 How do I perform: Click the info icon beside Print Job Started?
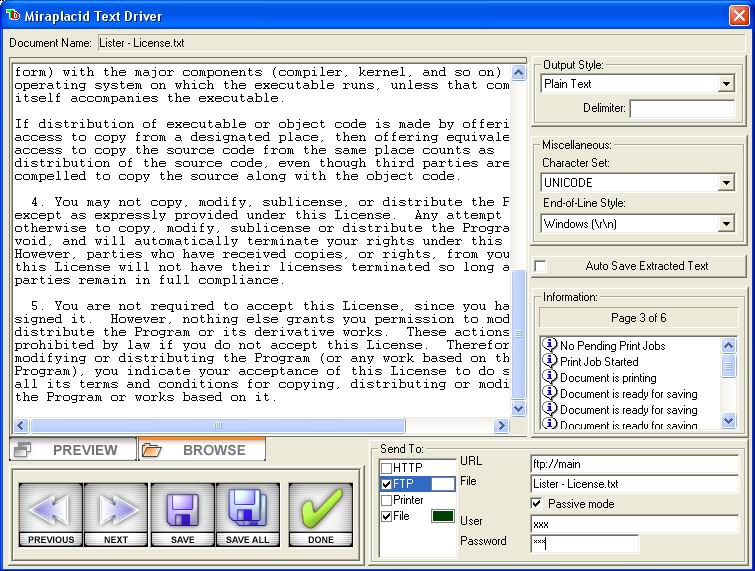coord(549,361)
